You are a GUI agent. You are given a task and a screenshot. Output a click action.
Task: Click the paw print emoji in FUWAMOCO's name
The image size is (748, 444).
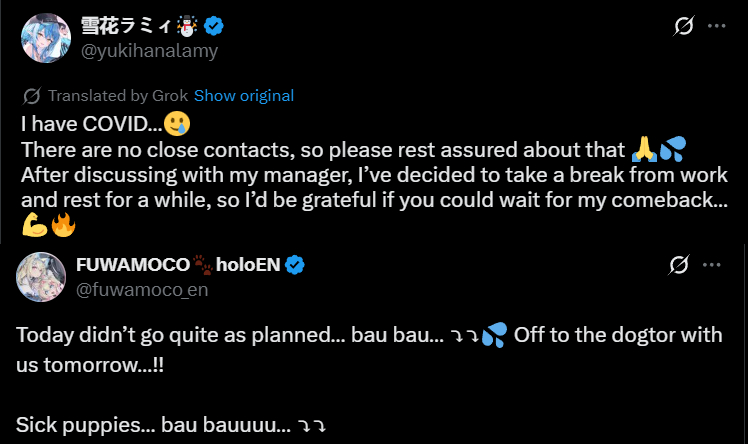coord(204,265)
